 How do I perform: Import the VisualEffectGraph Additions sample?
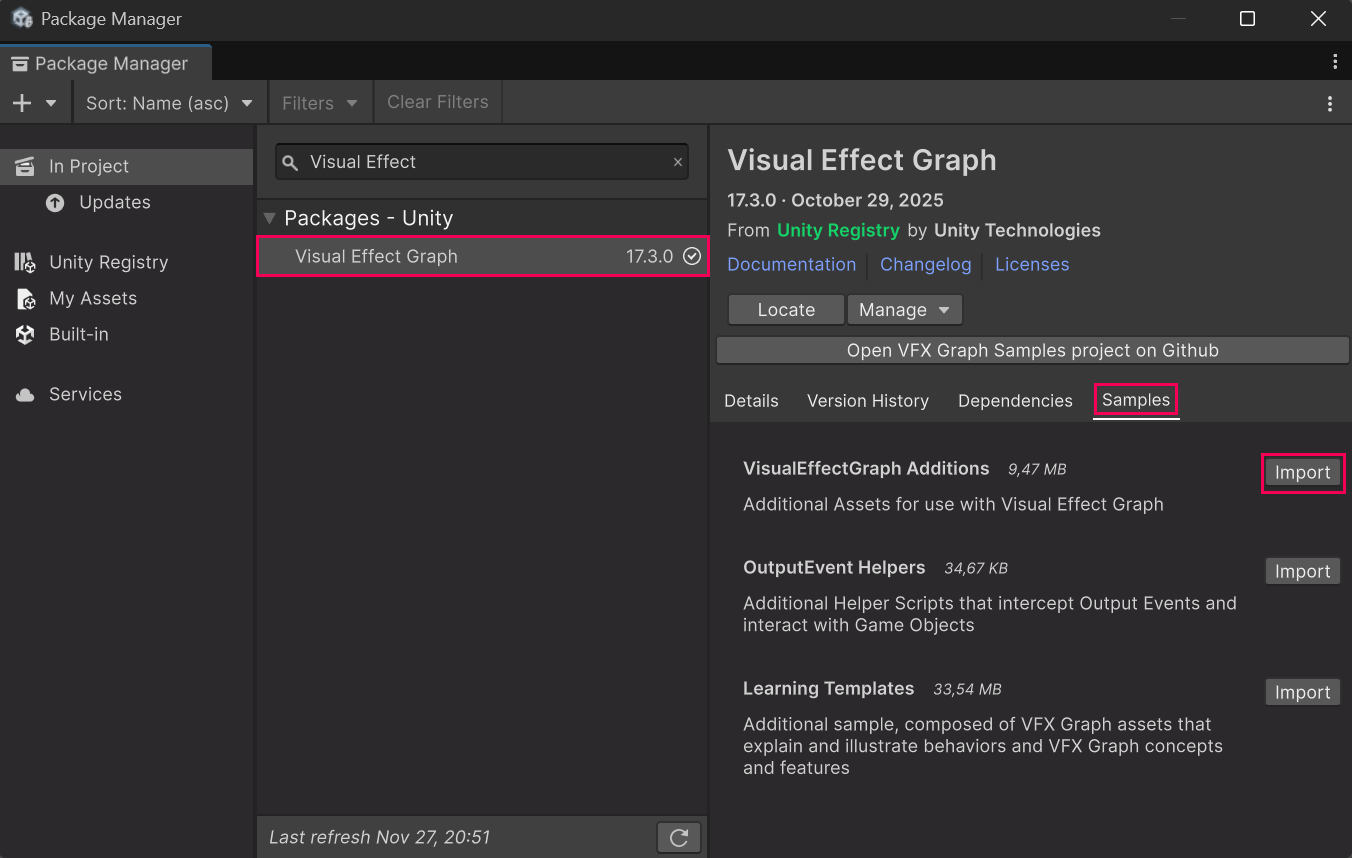tap(1302, 473)
